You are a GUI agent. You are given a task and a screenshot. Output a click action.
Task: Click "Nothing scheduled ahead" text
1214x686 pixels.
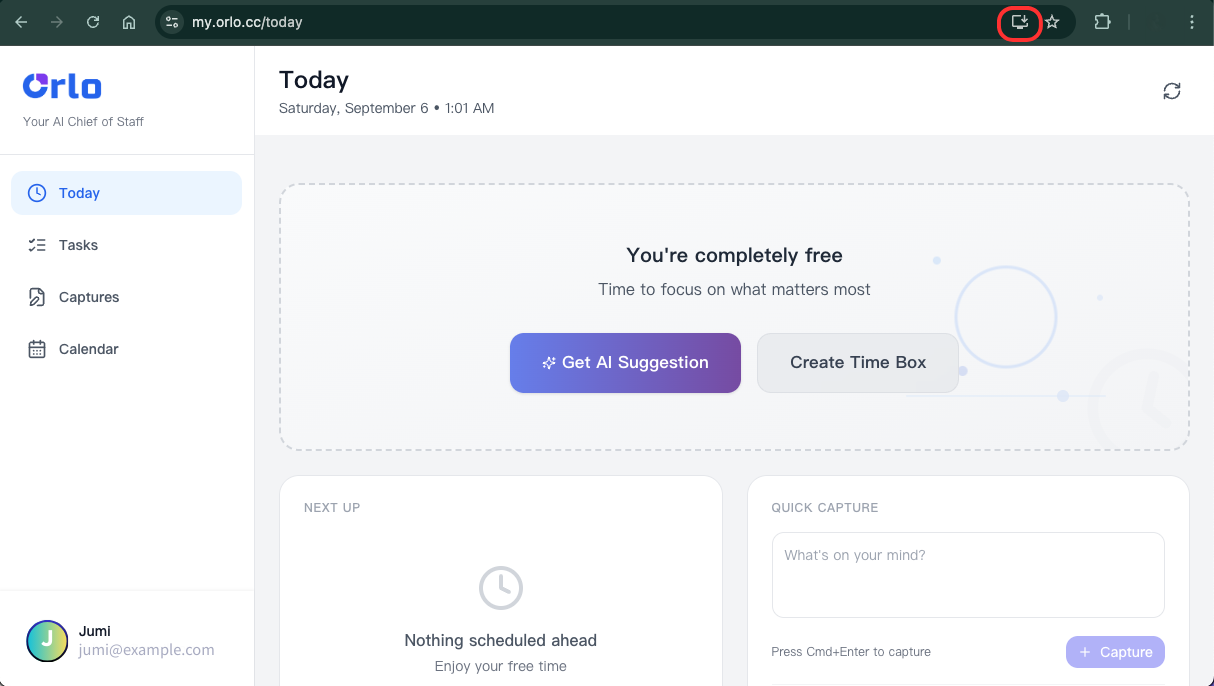coord(500,640)
